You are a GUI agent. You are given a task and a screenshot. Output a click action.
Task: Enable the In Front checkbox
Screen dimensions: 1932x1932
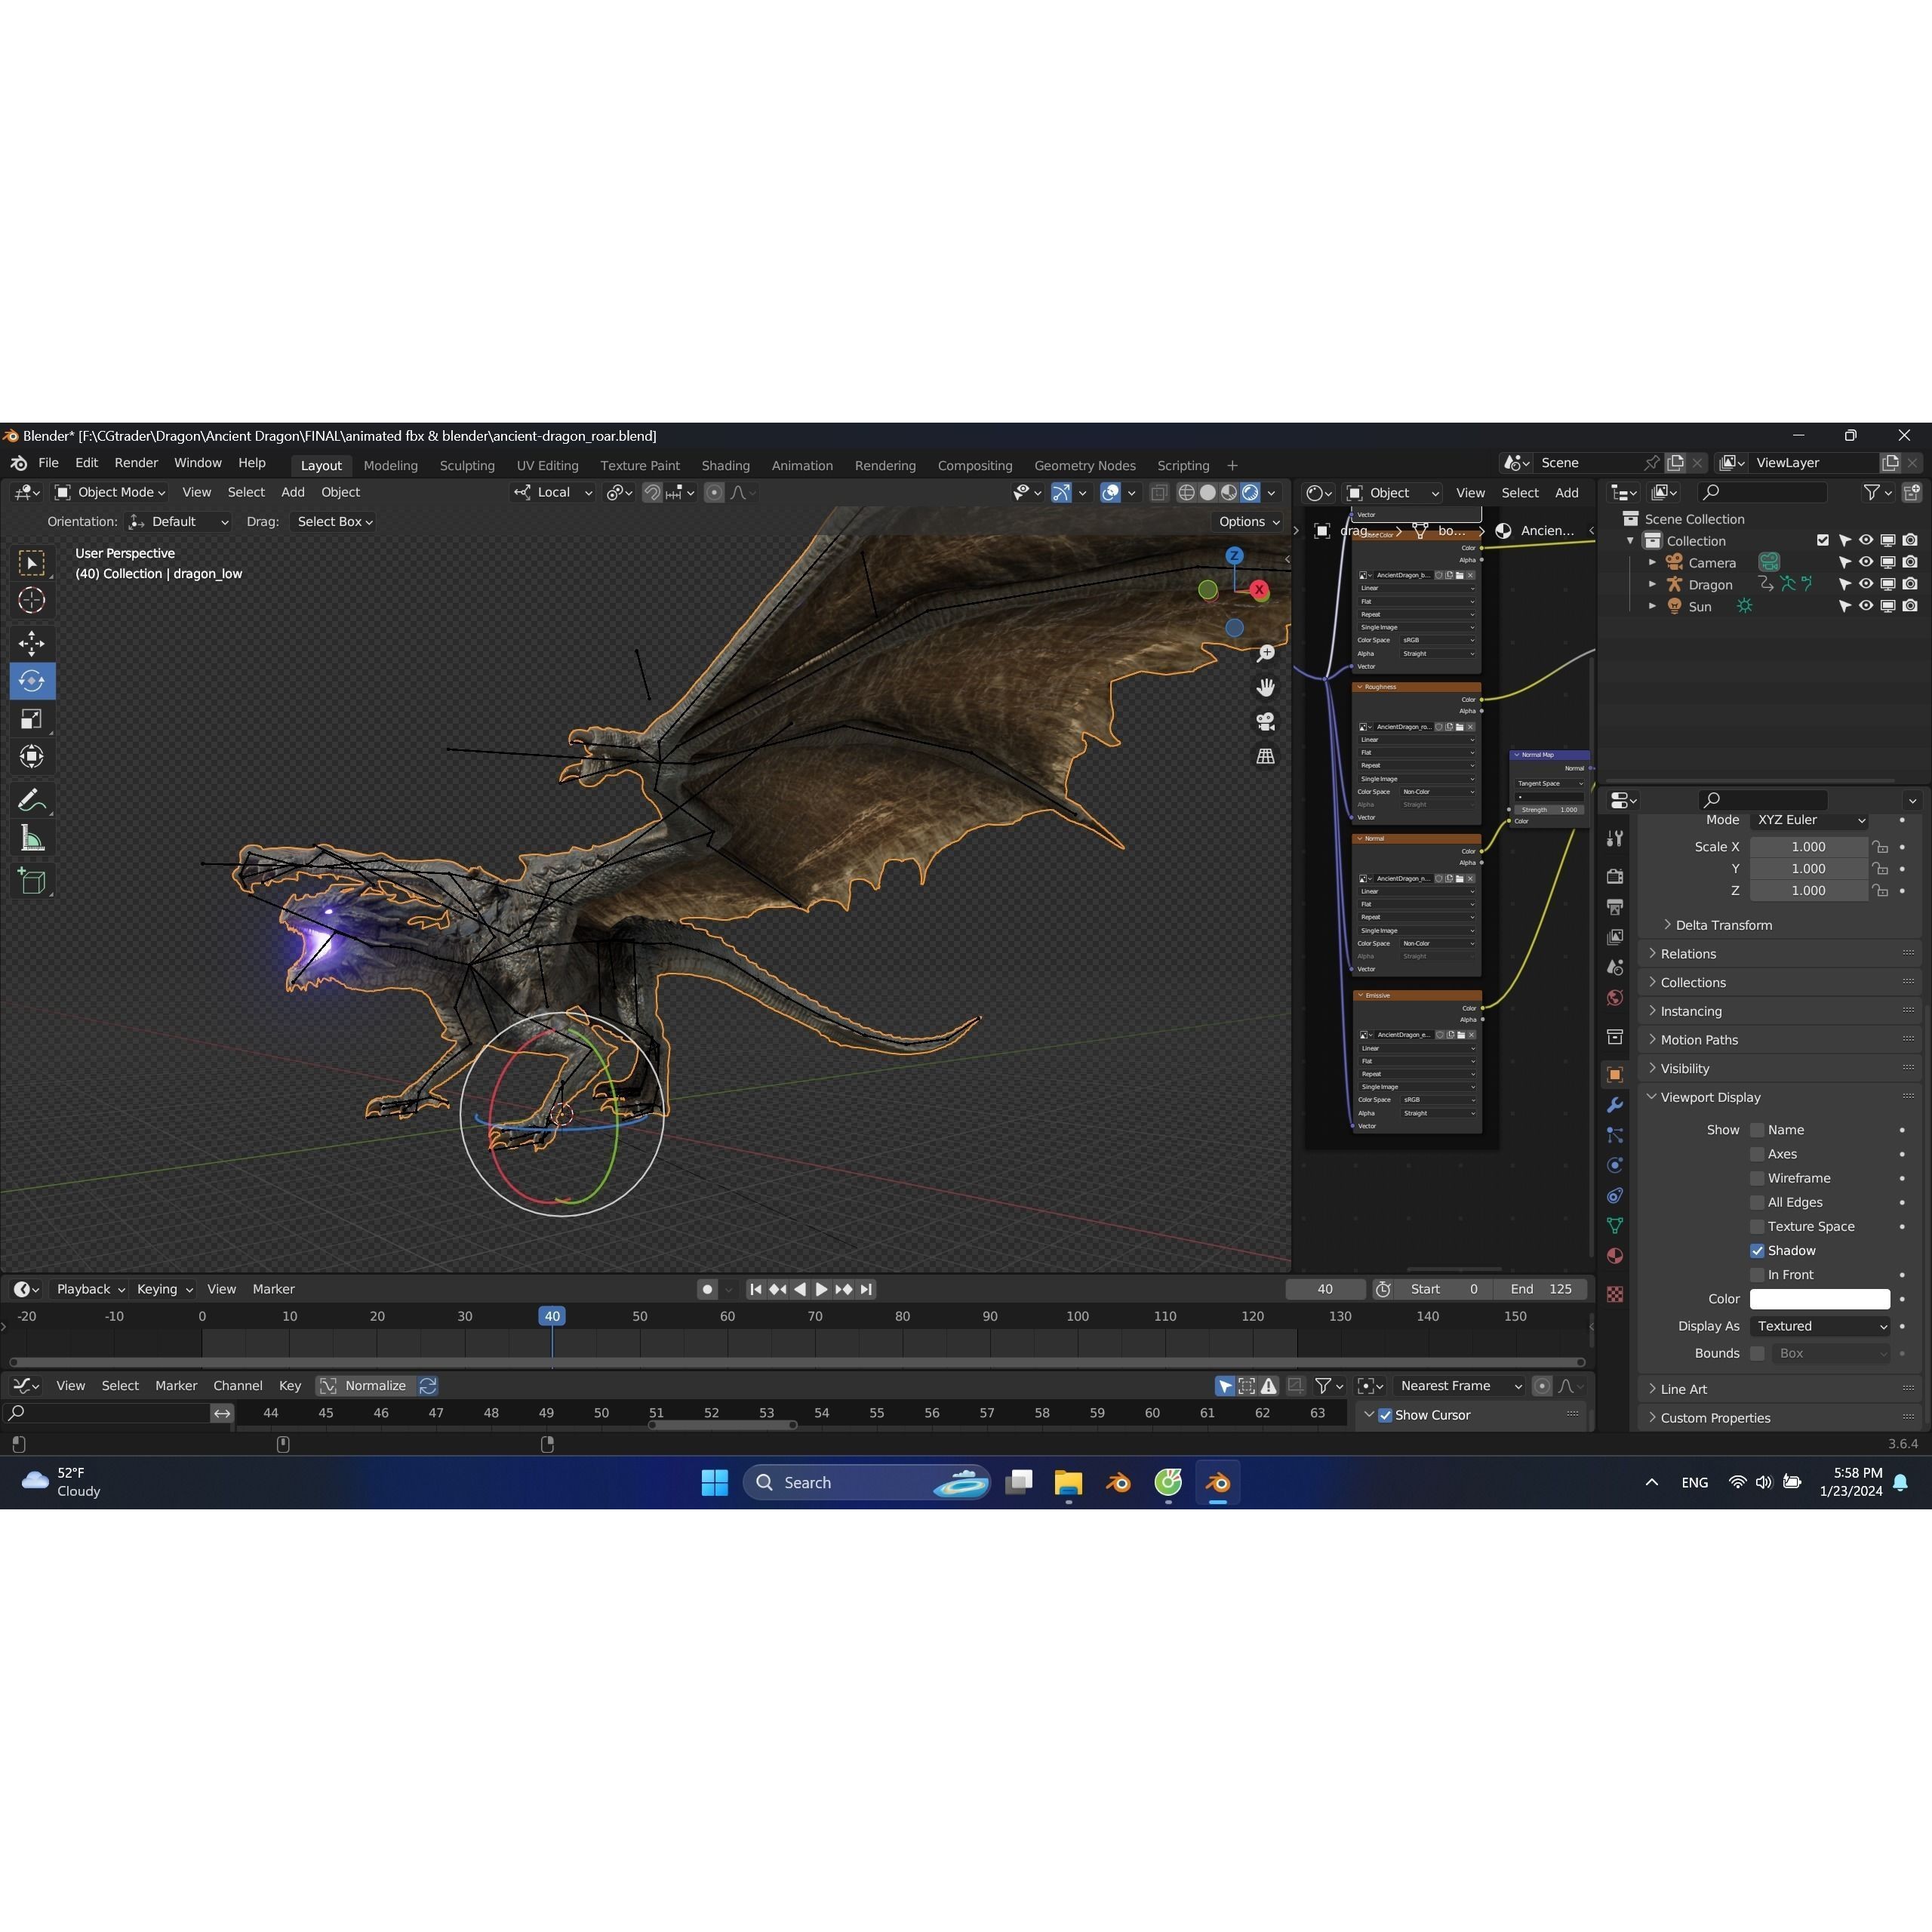(x=1757, y=1274)
